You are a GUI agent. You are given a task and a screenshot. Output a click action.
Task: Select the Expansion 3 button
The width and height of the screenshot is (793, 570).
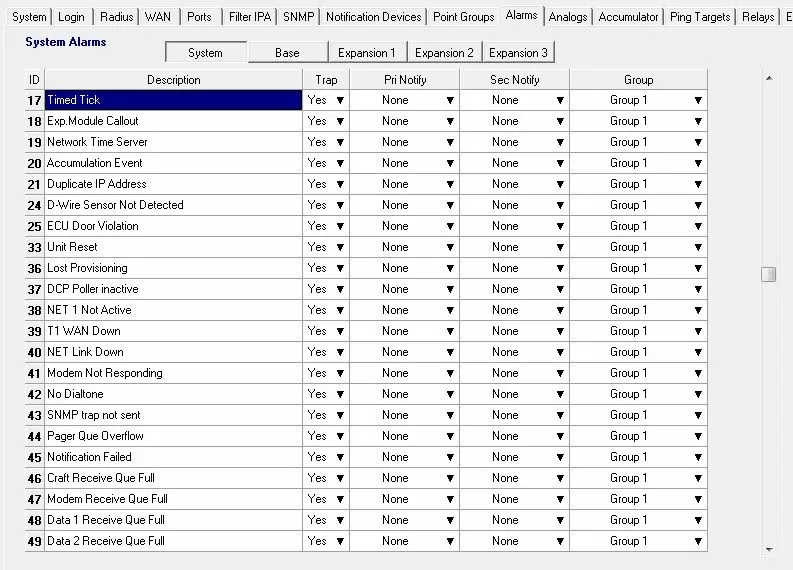click(518, 53)
